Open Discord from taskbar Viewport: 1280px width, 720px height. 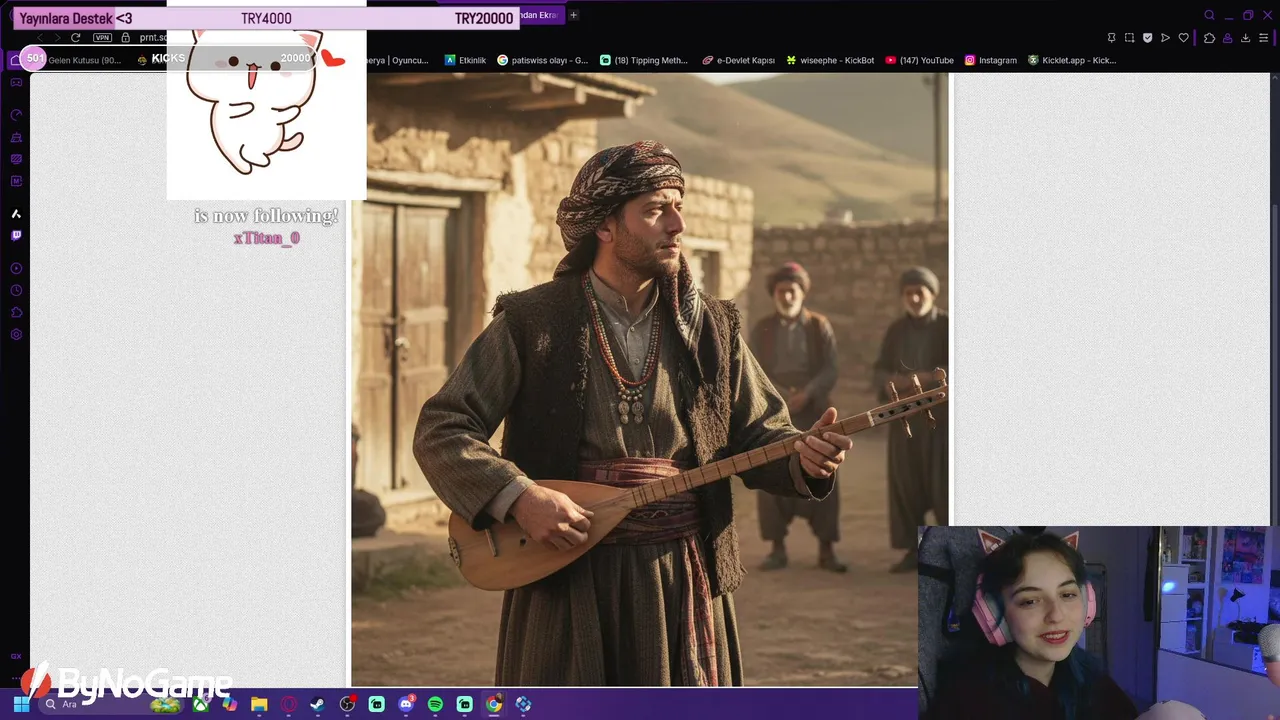[x=406, y=704]
